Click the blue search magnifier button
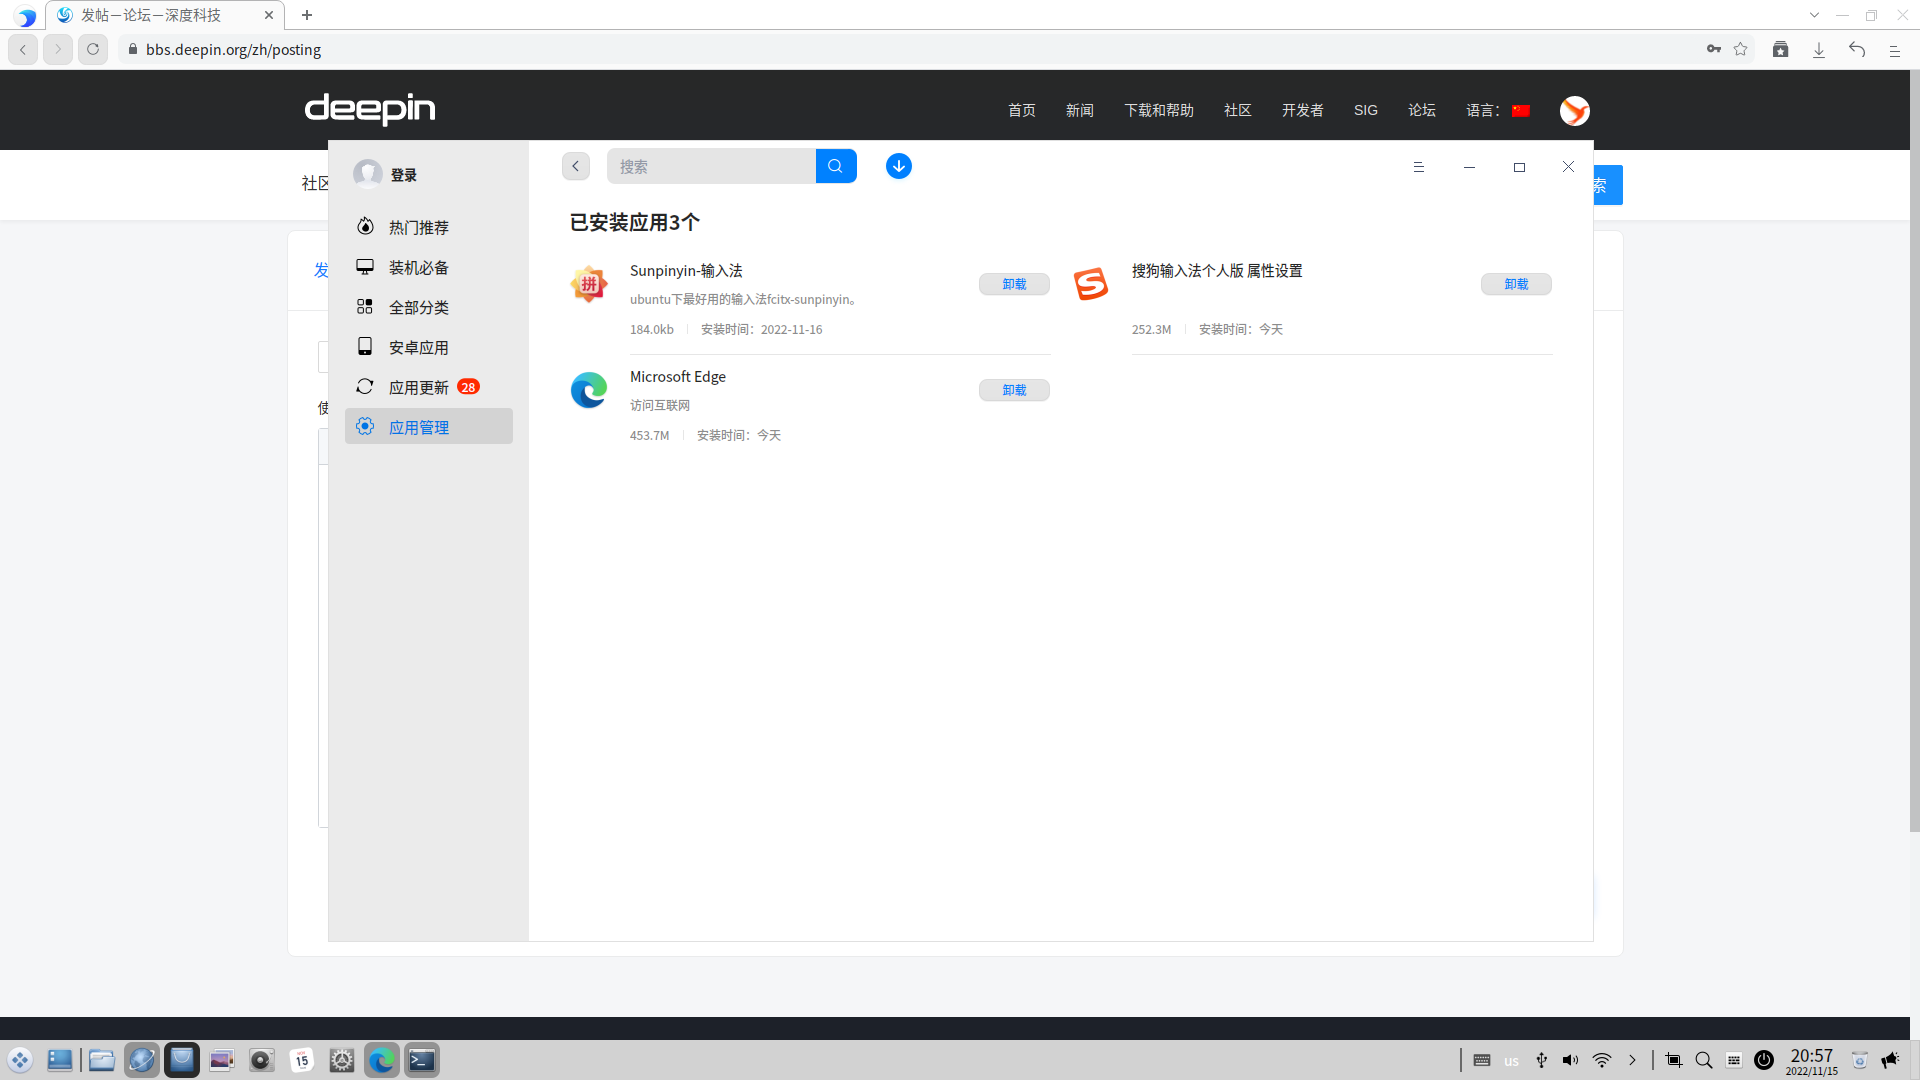Screen dimensions: 1920x1080 (836, 166)
